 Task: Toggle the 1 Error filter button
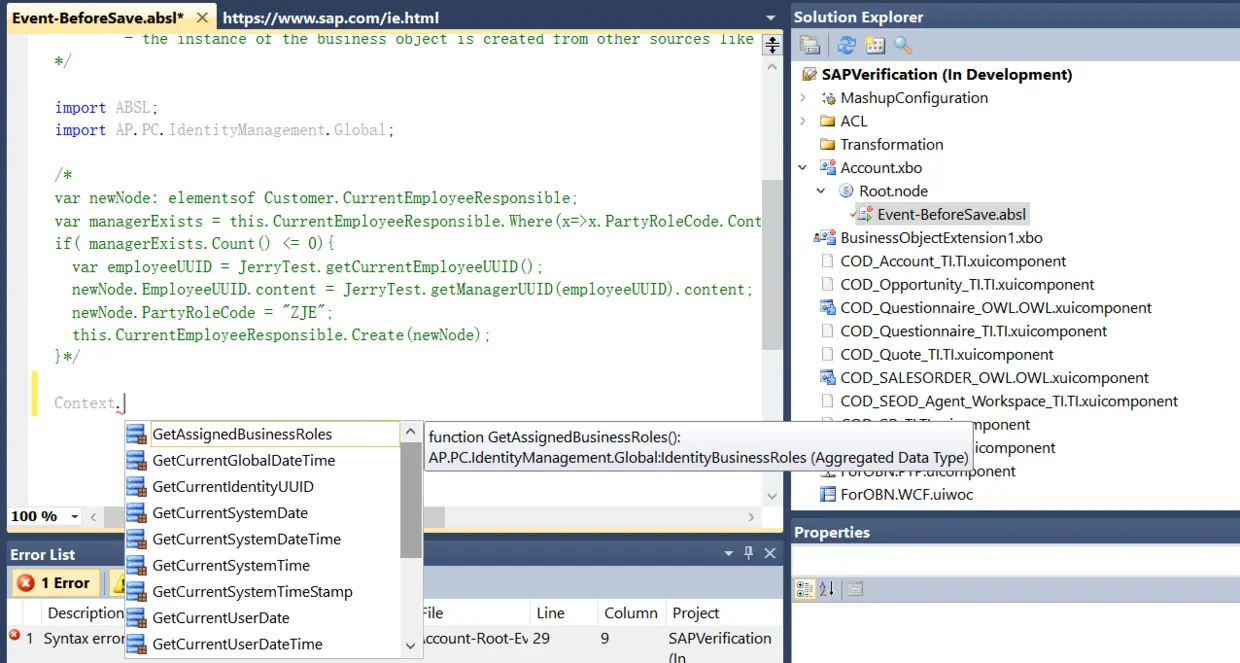pos(54,583)
